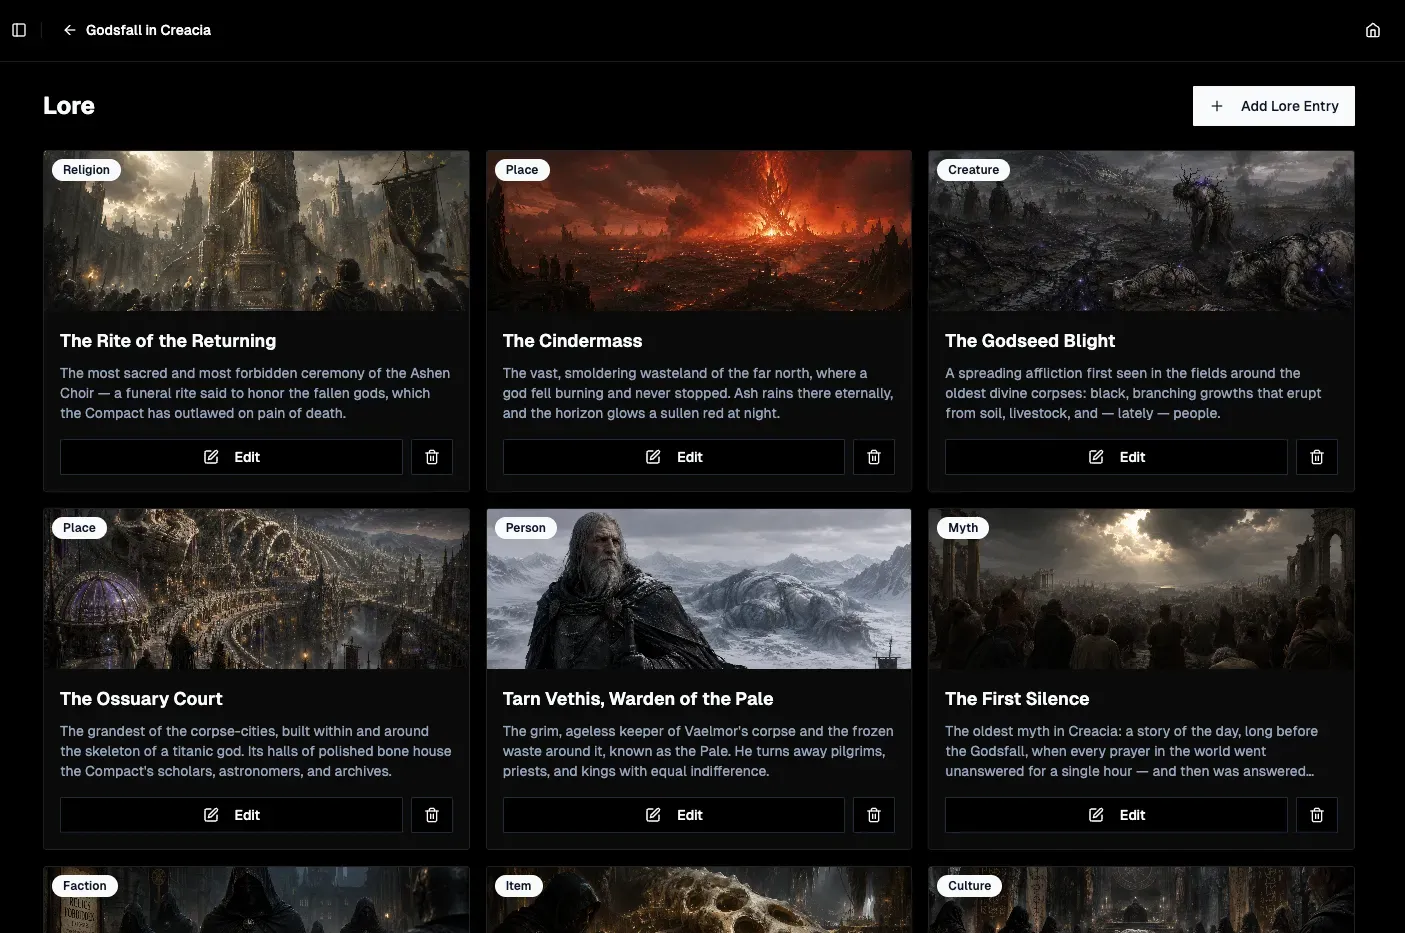
Task: Go back with the arrow beside Godsfall in Creacia
Action: (x=69, y=30)
